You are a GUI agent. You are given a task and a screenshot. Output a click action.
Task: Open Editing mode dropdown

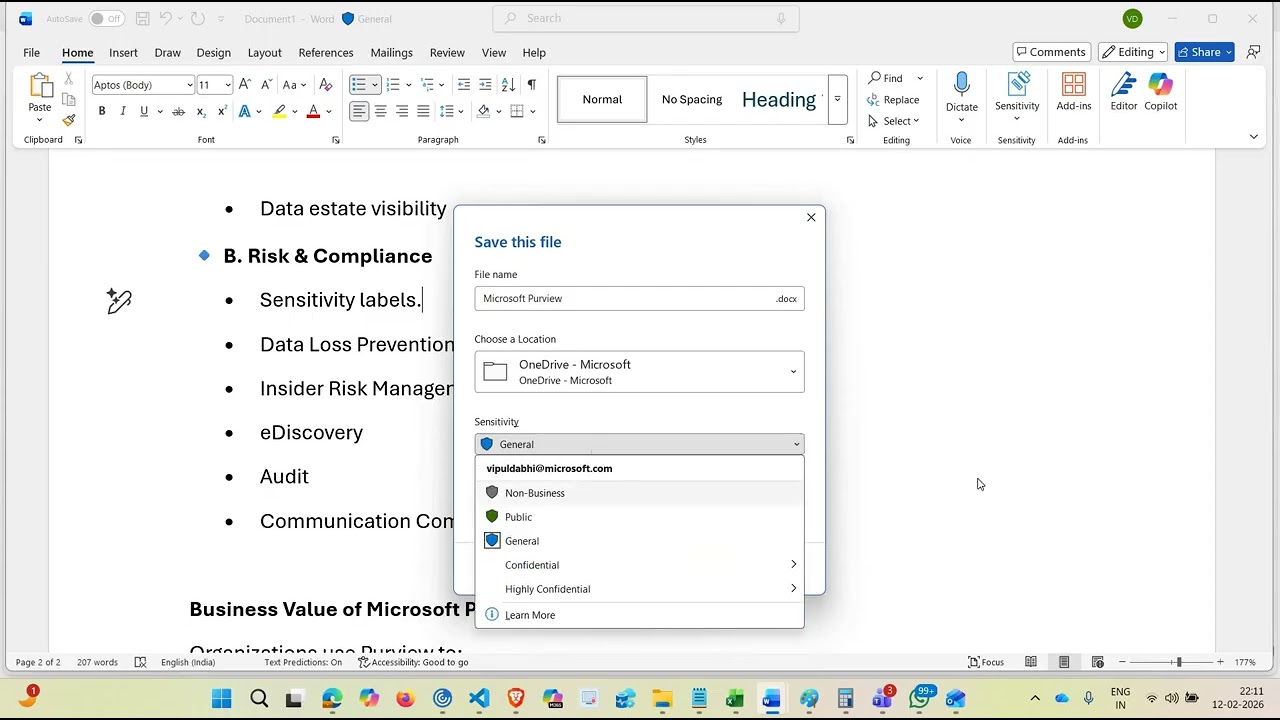point(1134,52)
